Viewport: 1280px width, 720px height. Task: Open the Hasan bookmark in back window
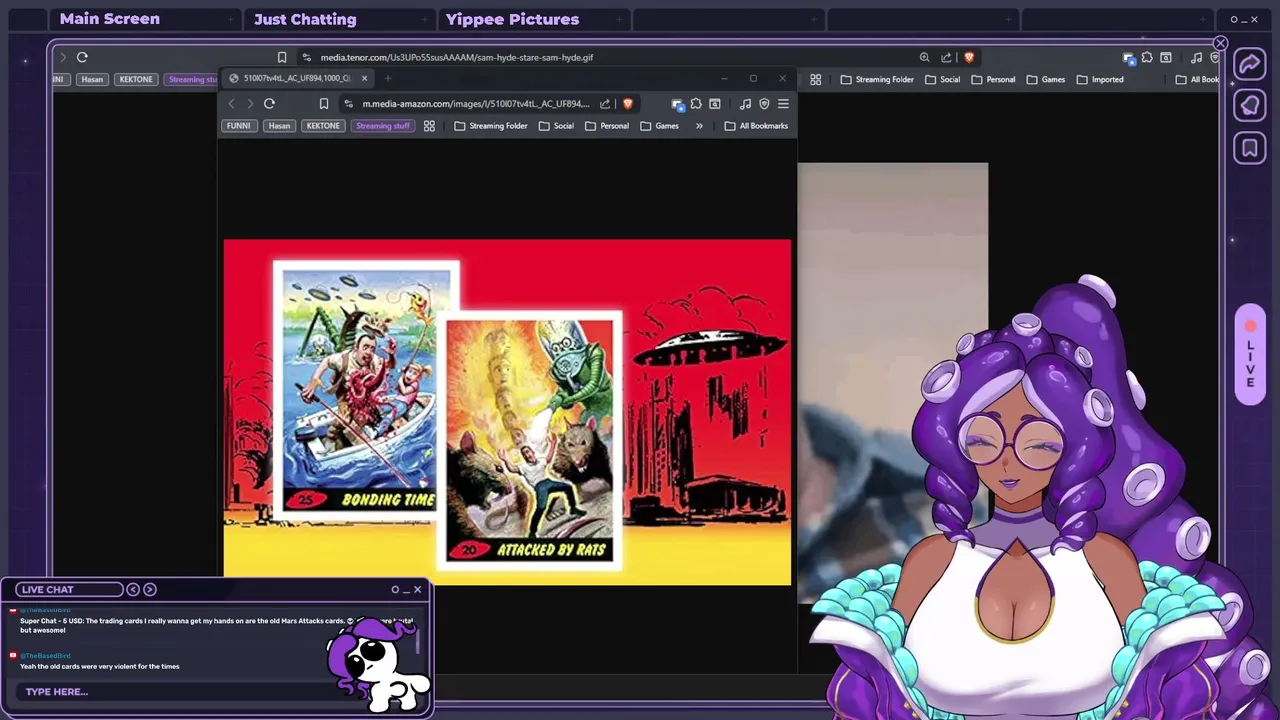pos(92,79)
